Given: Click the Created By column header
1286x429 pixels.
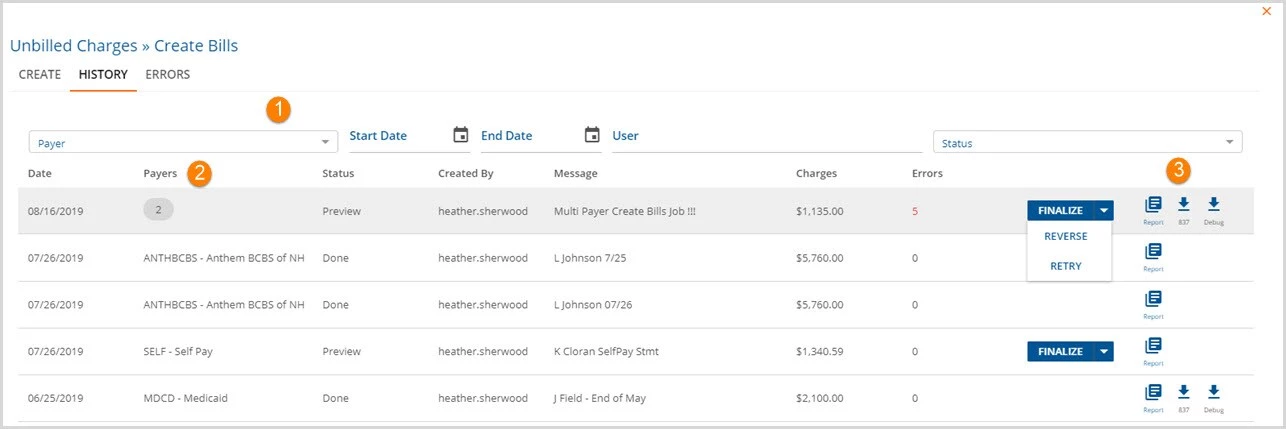Looking at the screenshot, I should tap(466, 173).
